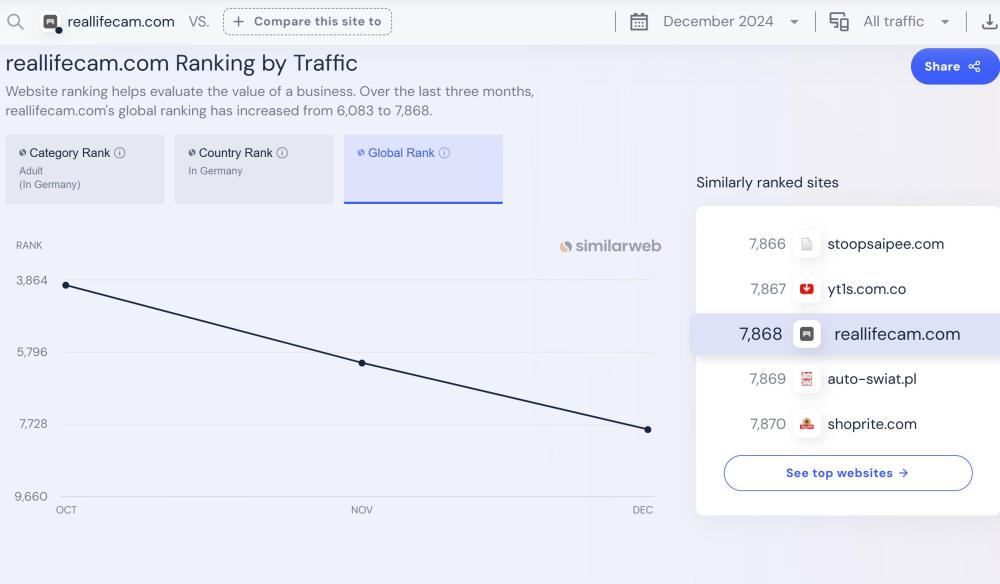Click the devices icon beside All traffic
The width and height of the screenshot is (1000, 584).
(x=839, y=21)
